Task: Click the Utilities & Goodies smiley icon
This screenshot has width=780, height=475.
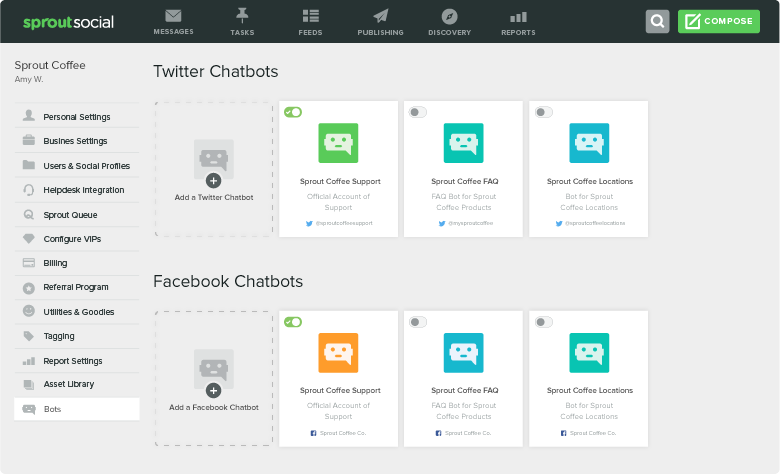Action: point(29,311)
